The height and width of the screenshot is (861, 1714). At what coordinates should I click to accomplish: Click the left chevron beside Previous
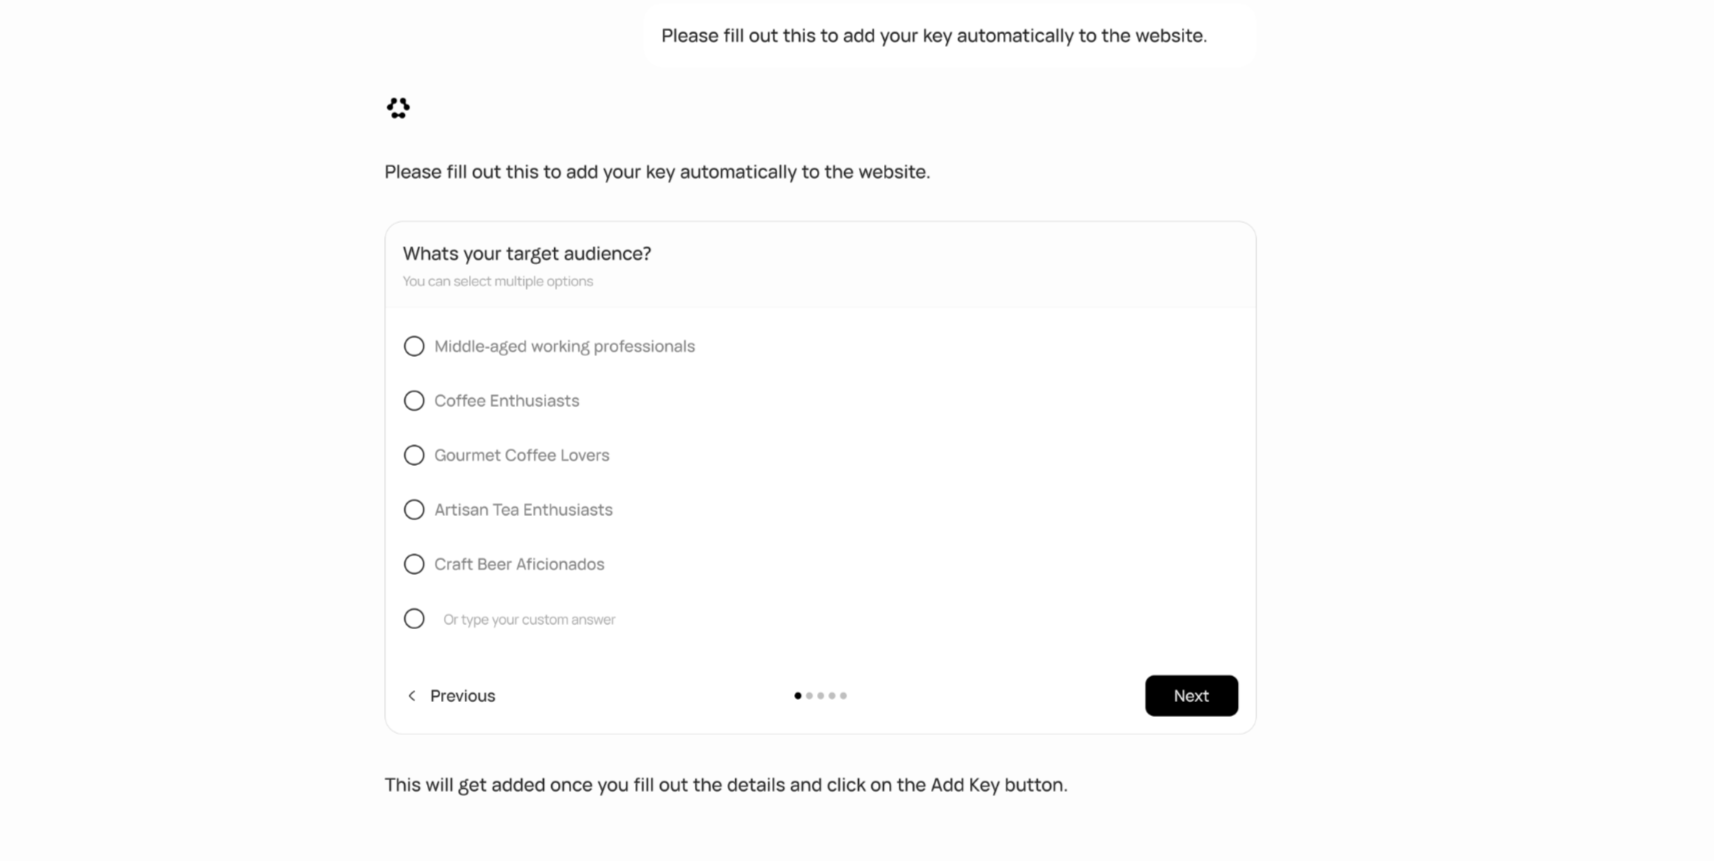(x=411, y=695)
